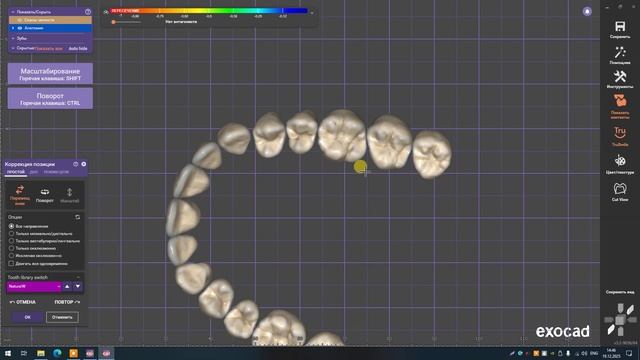
Task: Close the Коррекция позиции panel
Action: pos(84,164)
